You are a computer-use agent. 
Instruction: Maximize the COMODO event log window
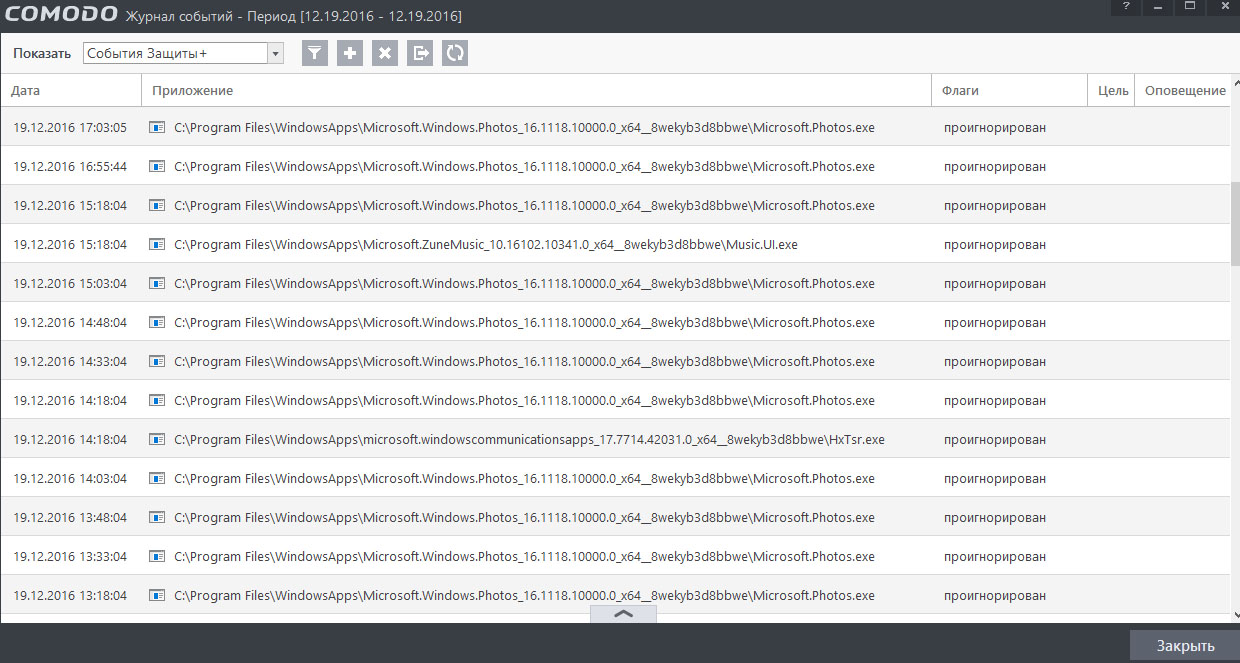point(1190,7)
